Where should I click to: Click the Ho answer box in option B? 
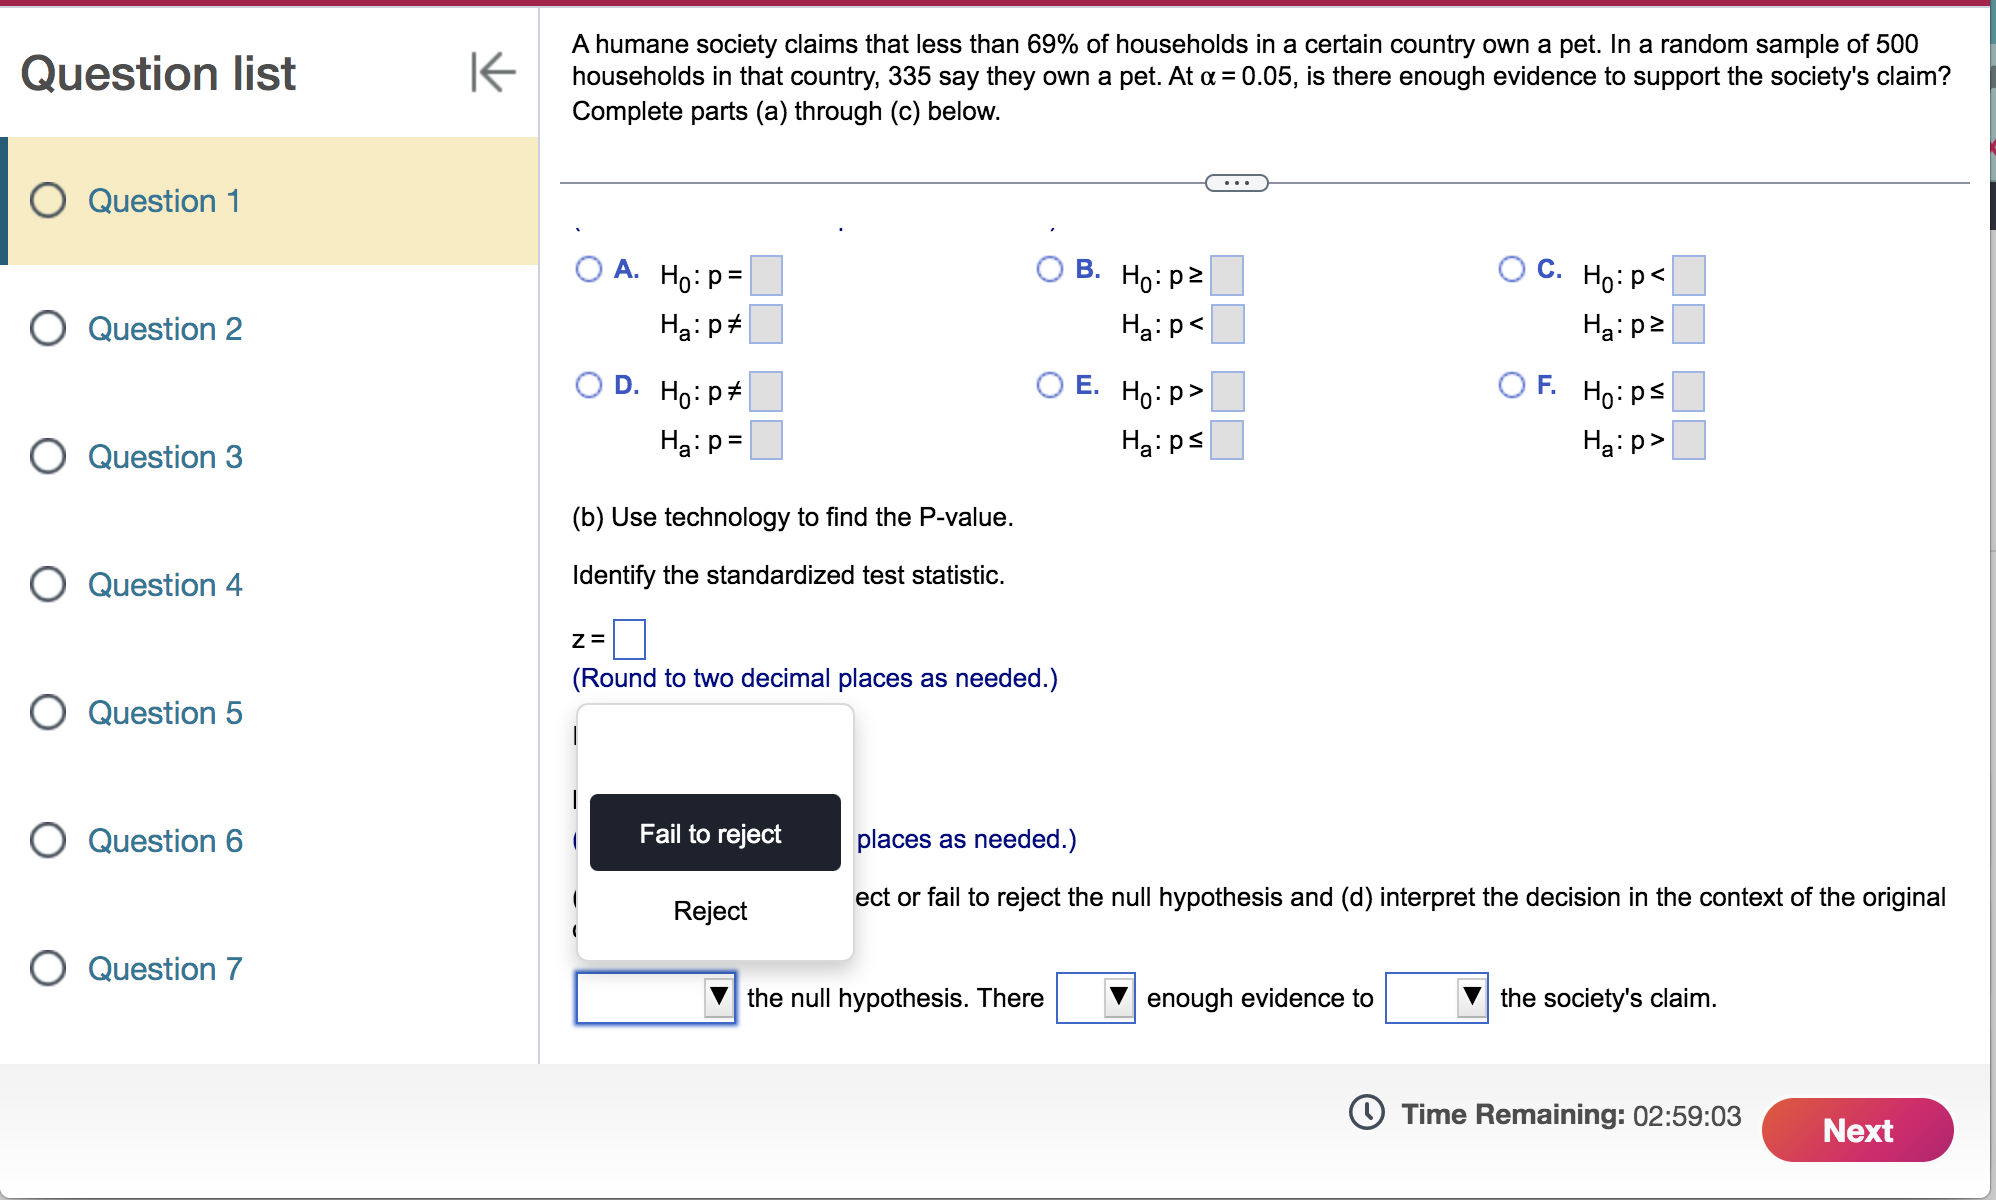pos(1226,275)
